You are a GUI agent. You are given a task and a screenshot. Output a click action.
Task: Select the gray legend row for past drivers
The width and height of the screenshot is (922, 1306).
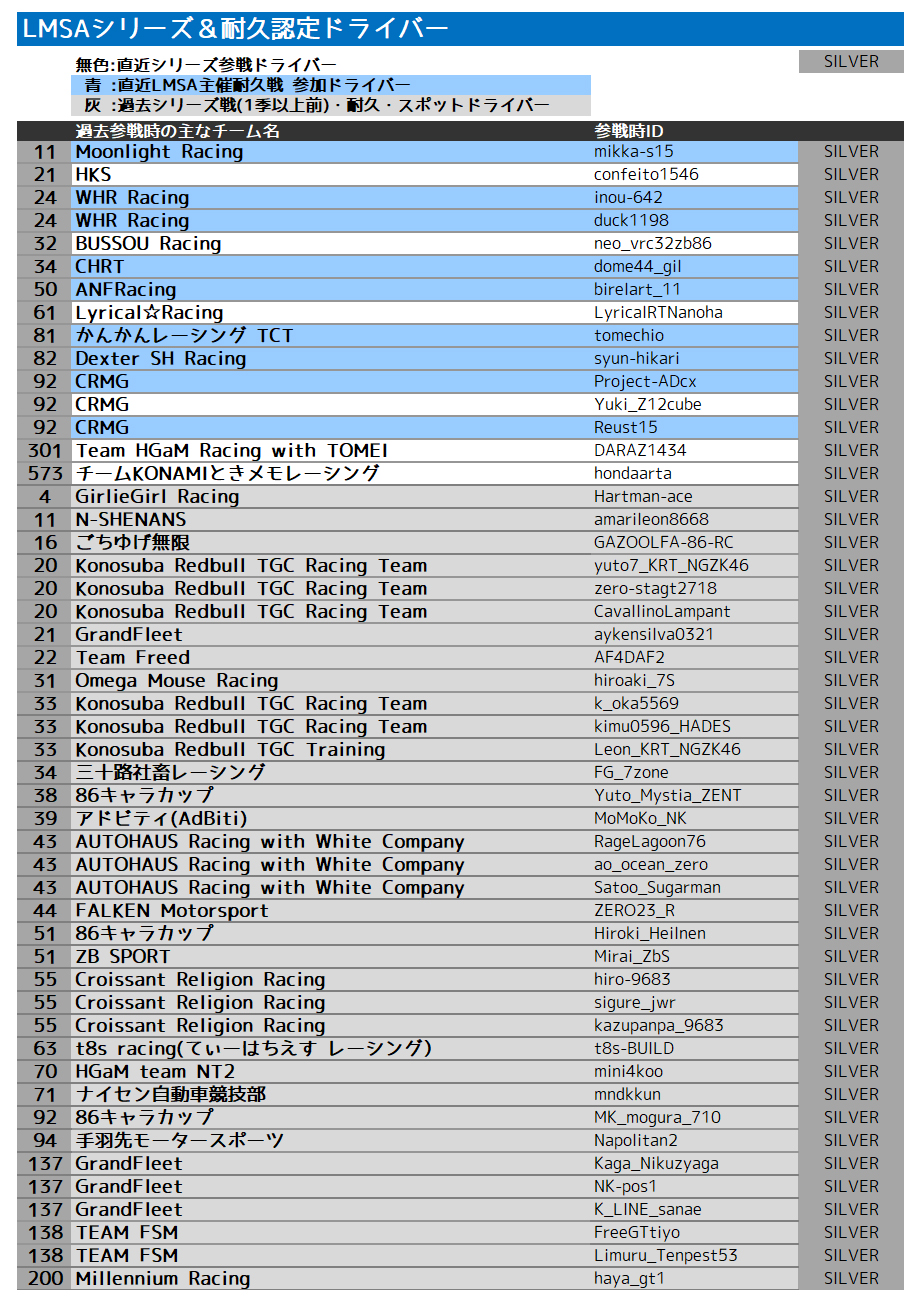(331, 105)
